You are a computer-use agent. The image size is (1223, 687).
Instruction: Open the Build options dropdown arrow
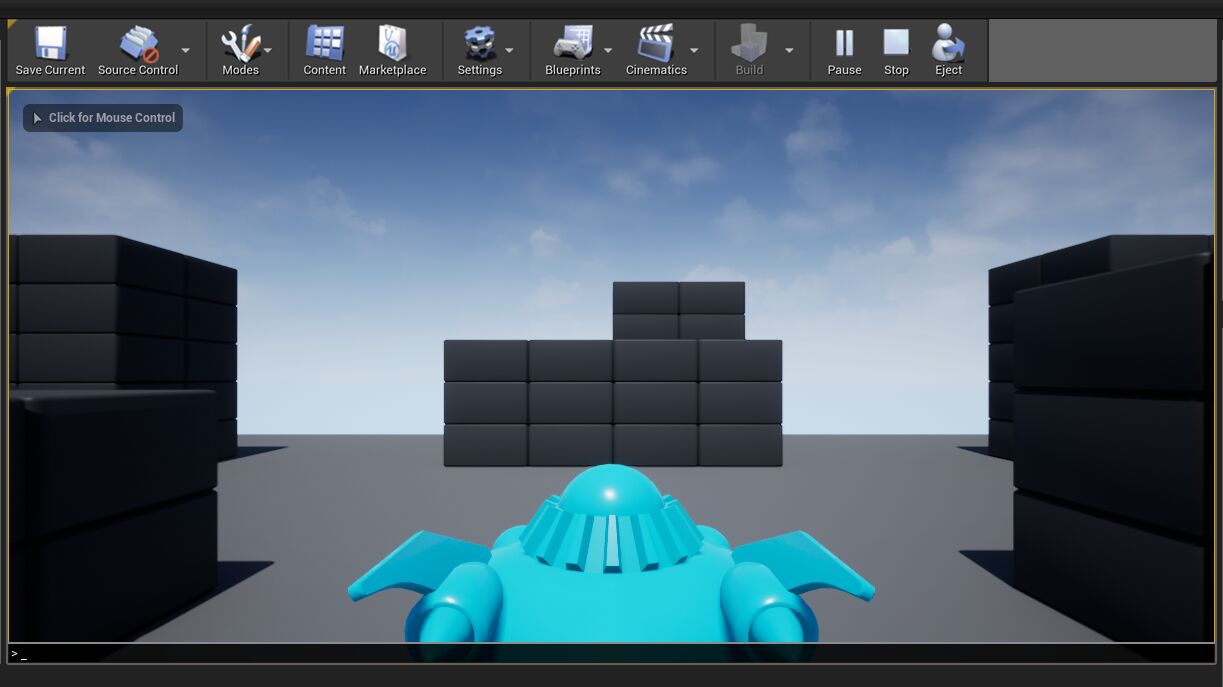coord(789,50)
